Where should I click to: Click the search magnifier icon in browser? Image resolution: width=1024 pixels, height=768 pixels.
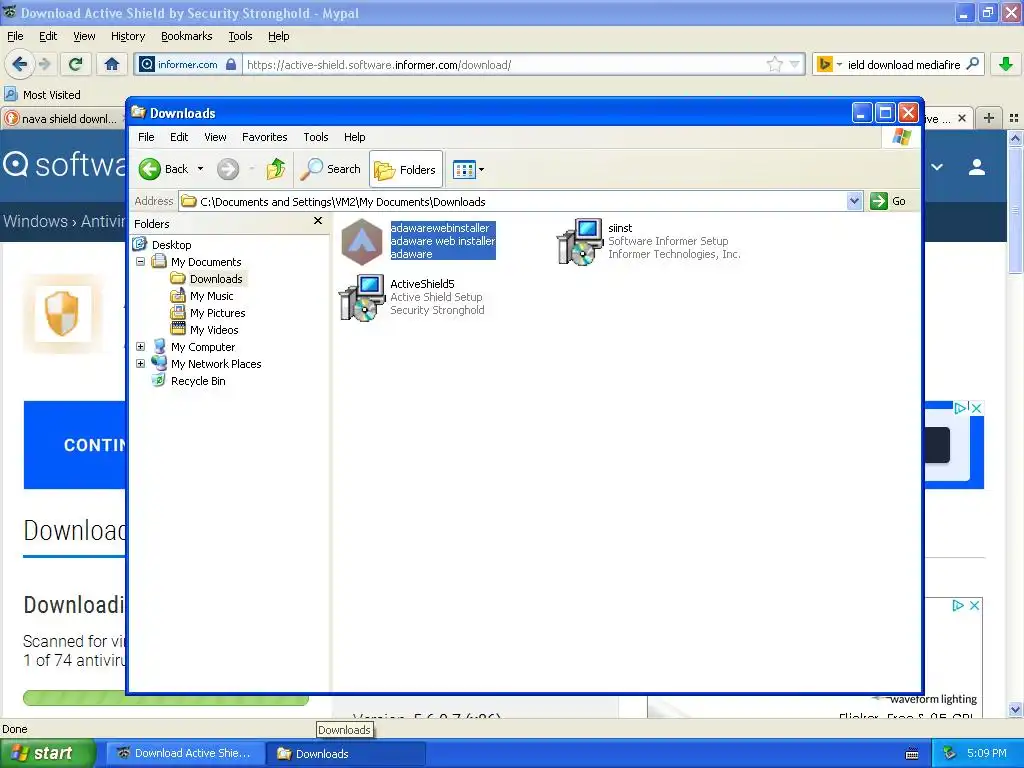pyautogui.click(x=972, y=64)
